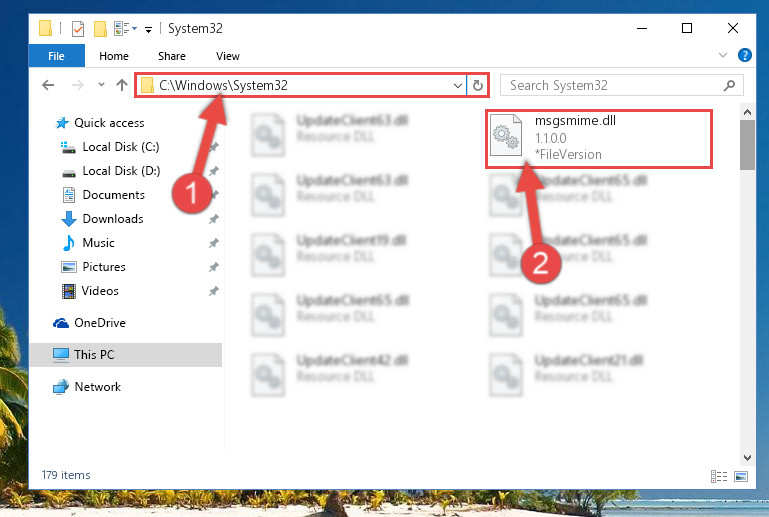Screen dimensions: 769x517
Task: Refresh the System32 folder view
Action: coord(478,86)
